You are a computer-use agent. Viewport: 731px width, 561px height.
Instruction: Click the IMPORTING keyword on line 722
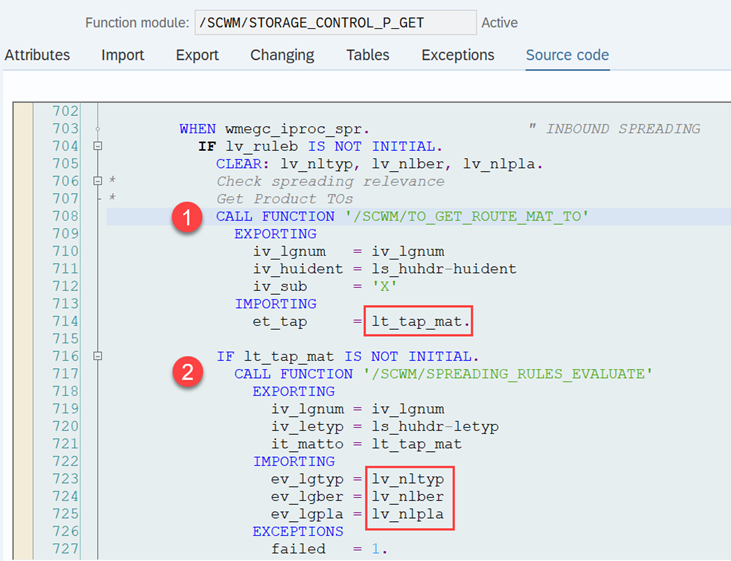[x=294, y=462]
